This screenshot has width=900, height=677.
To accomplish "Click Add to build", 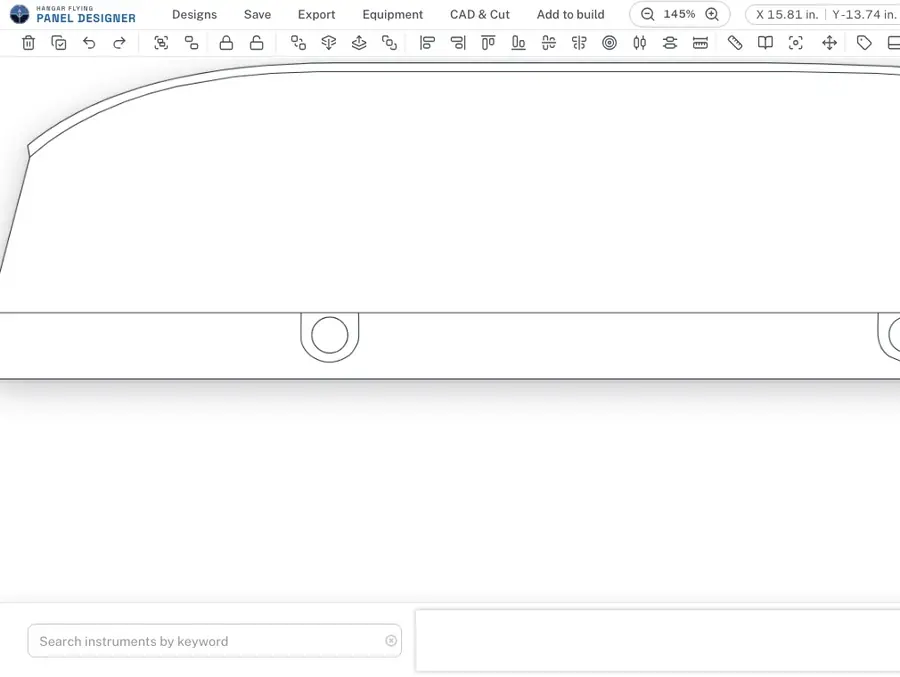I will (x=571, y=14).
